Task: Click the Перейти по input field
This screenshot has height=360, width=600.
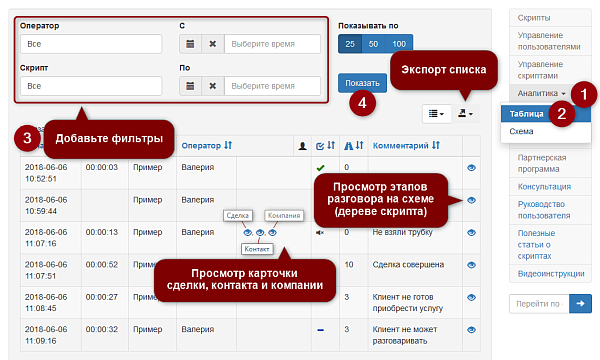Action: [539, 304]
